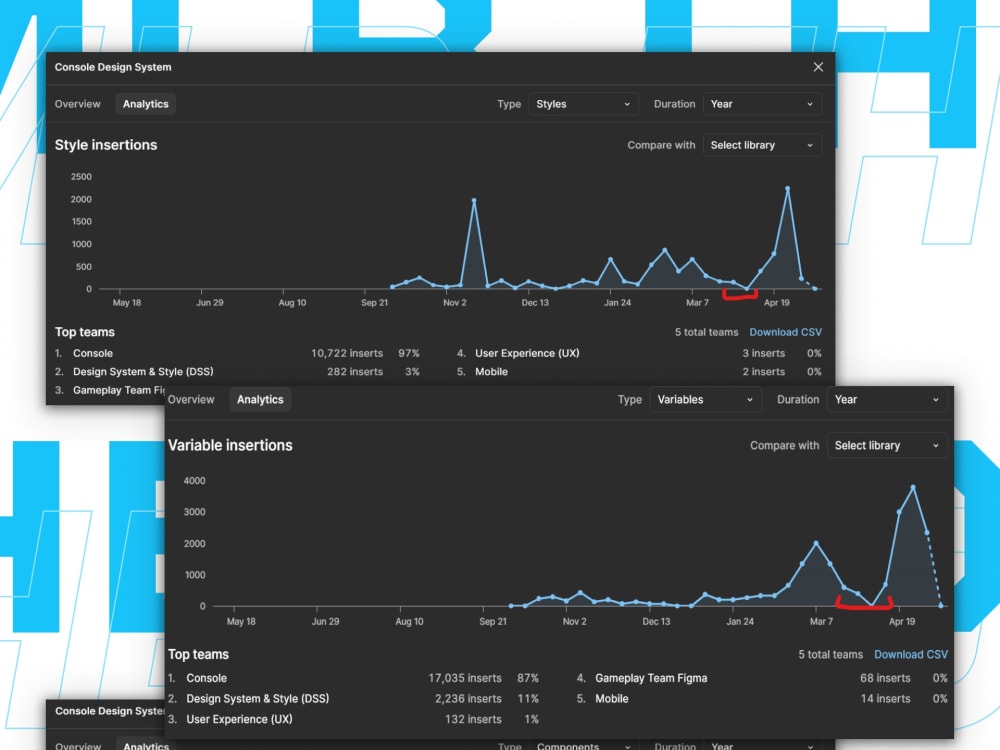Open Select library dropdown beside Style insertions
1000x750 pixels.
click(x=762, y=145)
